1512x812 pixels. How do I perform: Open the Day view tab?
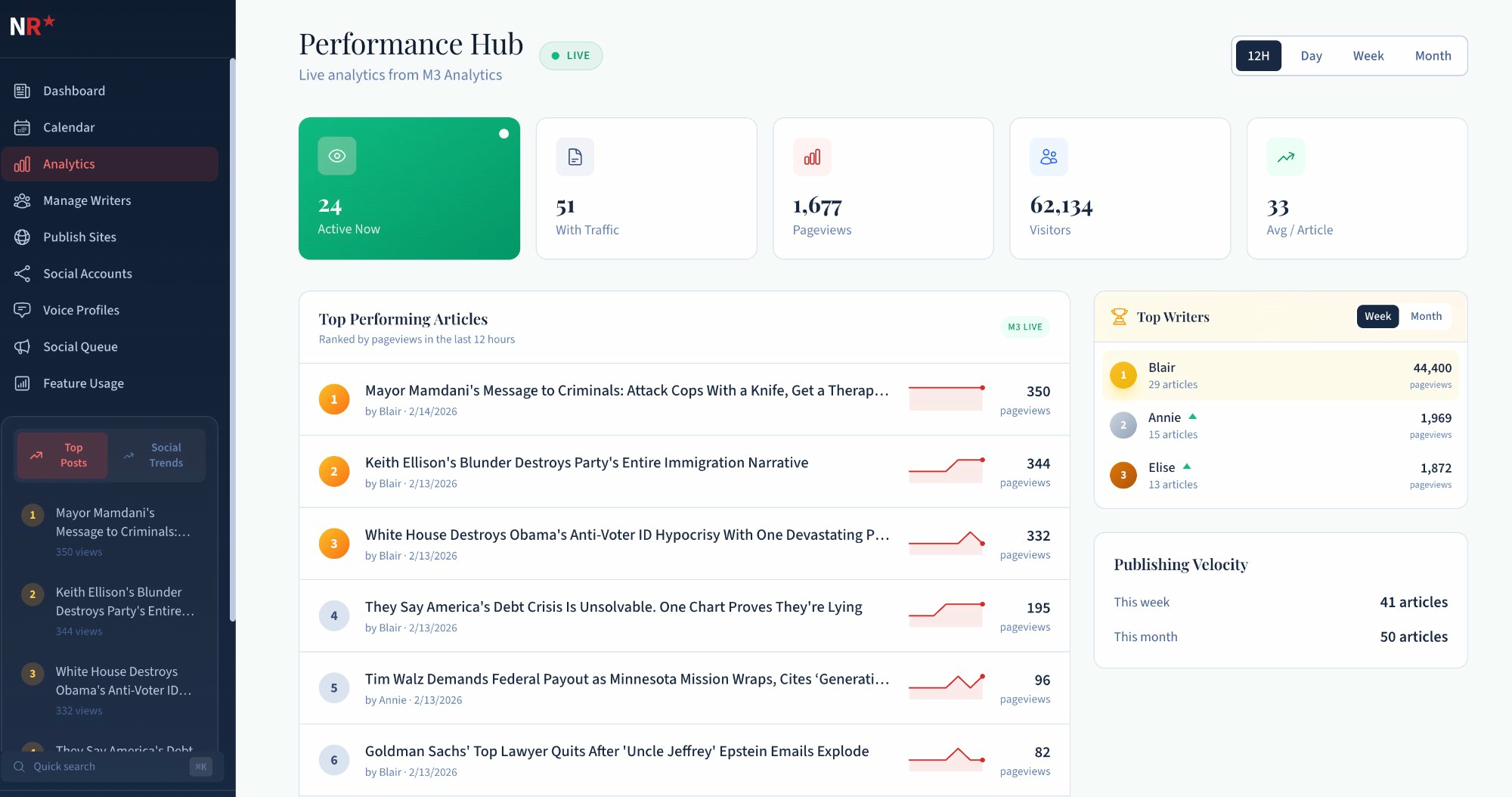tap(1310, 56)
